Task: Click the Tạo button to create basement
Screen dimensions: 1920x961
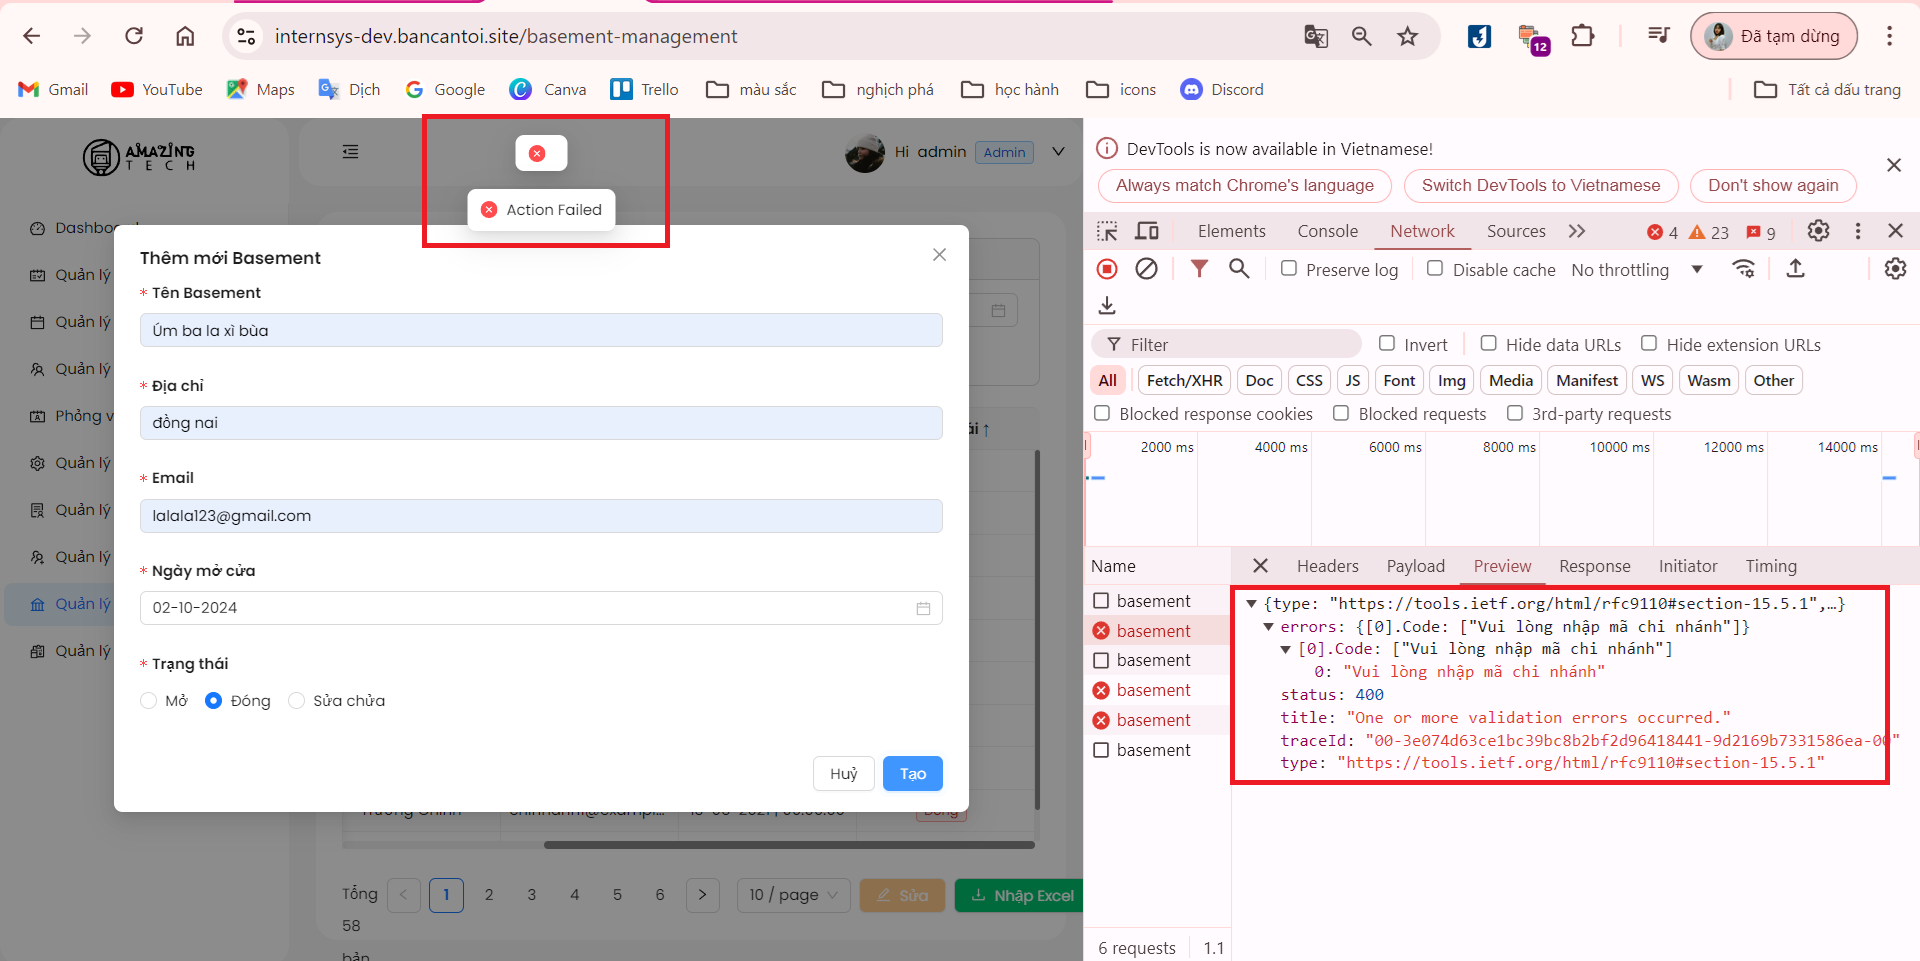Action: [912, 774]
